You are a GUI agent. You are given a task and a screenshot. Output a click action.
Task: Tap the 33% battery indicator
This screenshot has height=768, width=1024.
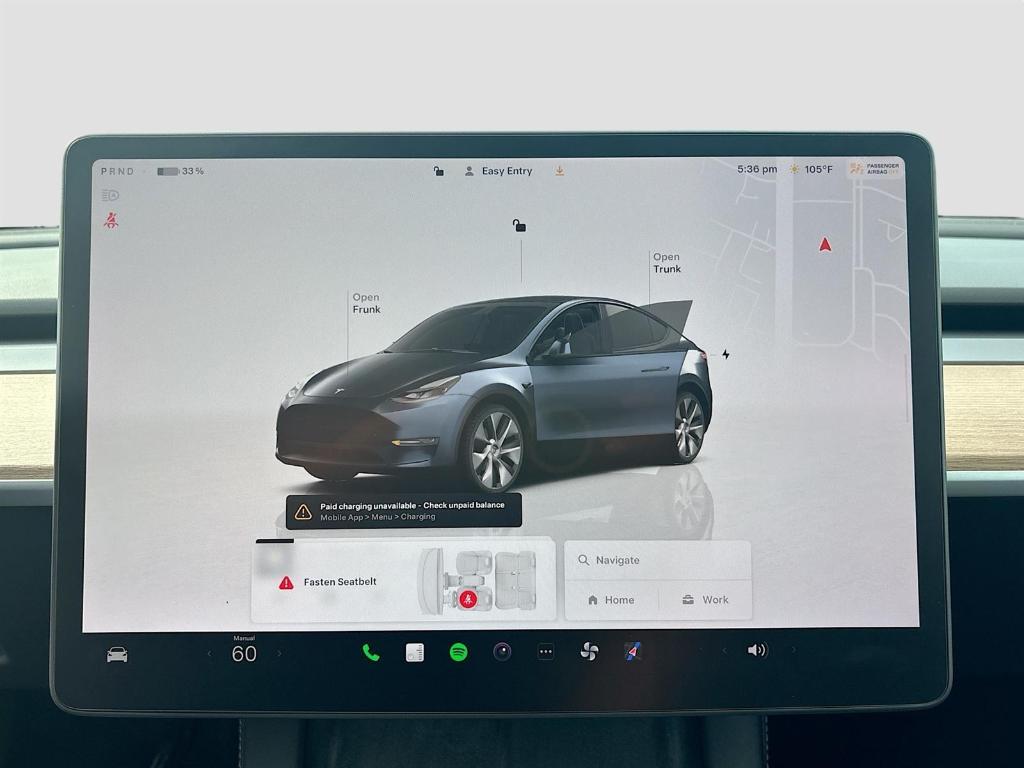point(180,171)
